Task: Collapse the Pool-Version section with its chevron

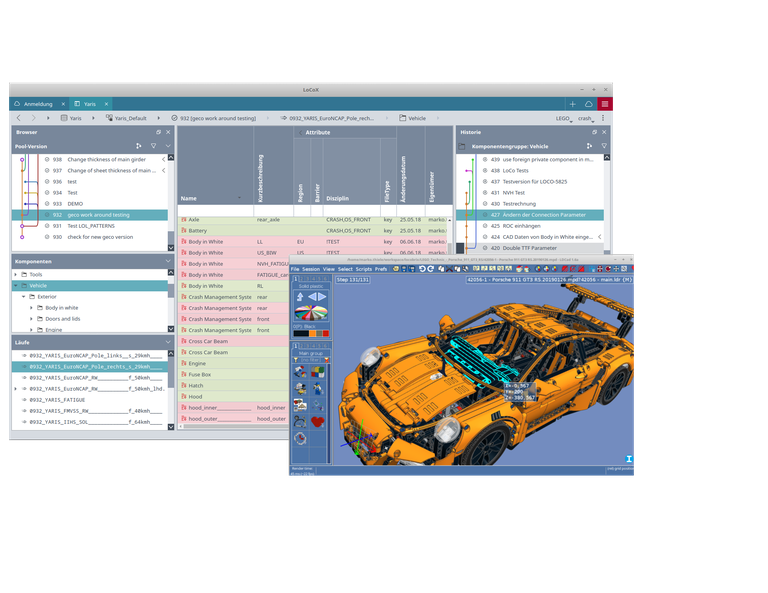Action: click(168, 146)
